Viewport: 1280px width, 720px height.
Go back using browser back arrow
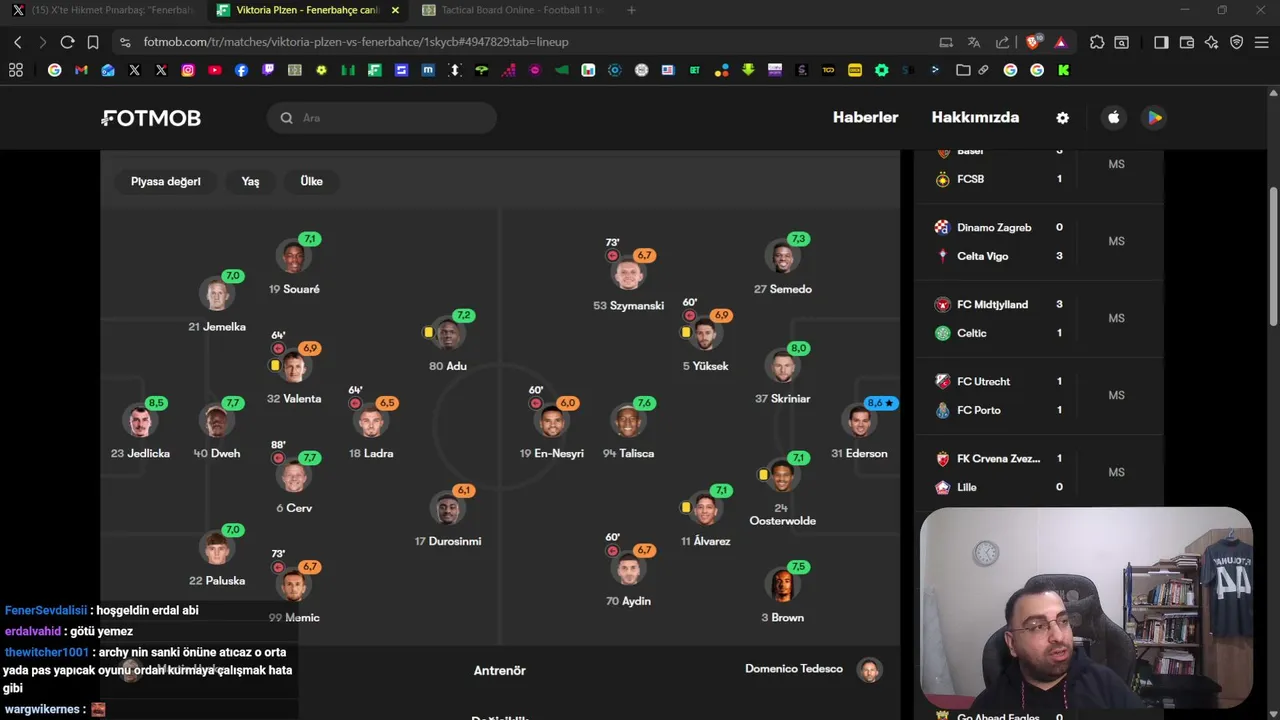[x=17, y=42]
